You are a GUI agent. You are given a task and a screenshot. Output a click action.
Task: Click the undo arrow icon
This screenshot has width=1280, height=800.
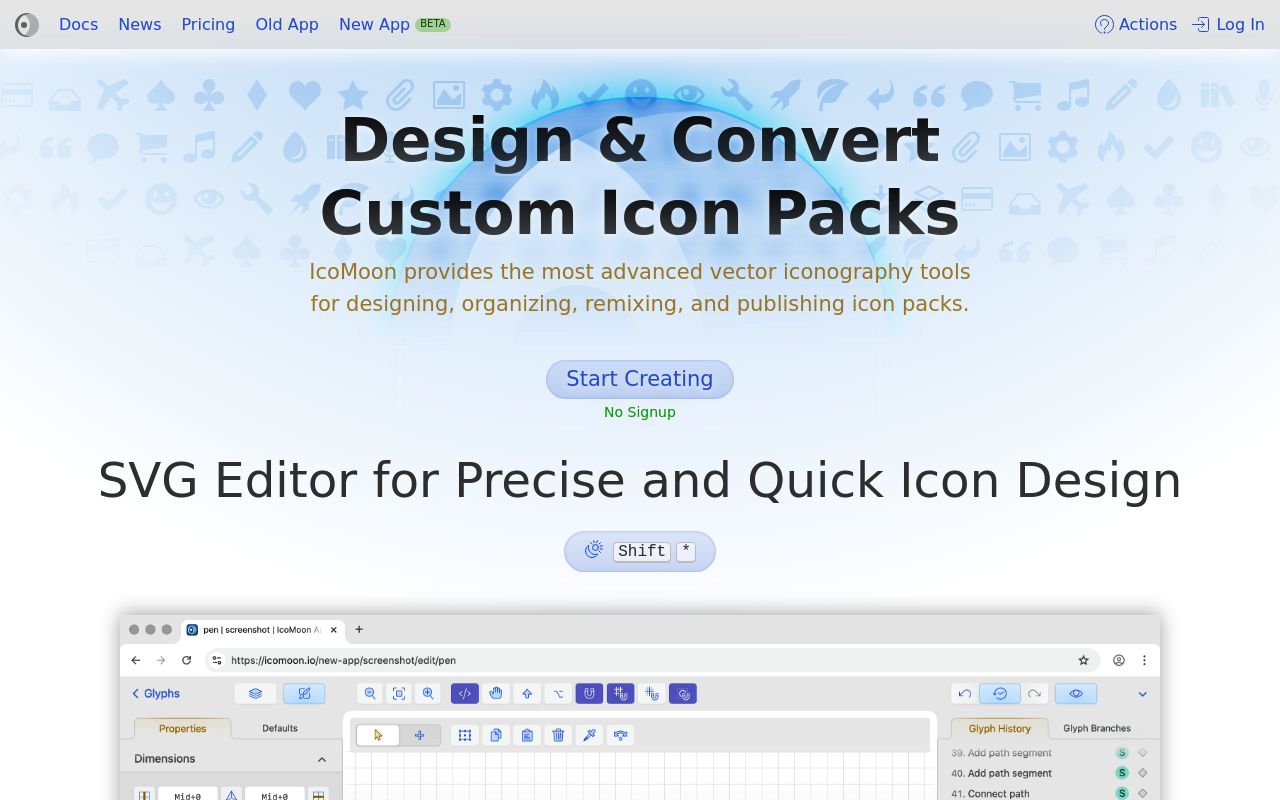[x=964, y=693]
